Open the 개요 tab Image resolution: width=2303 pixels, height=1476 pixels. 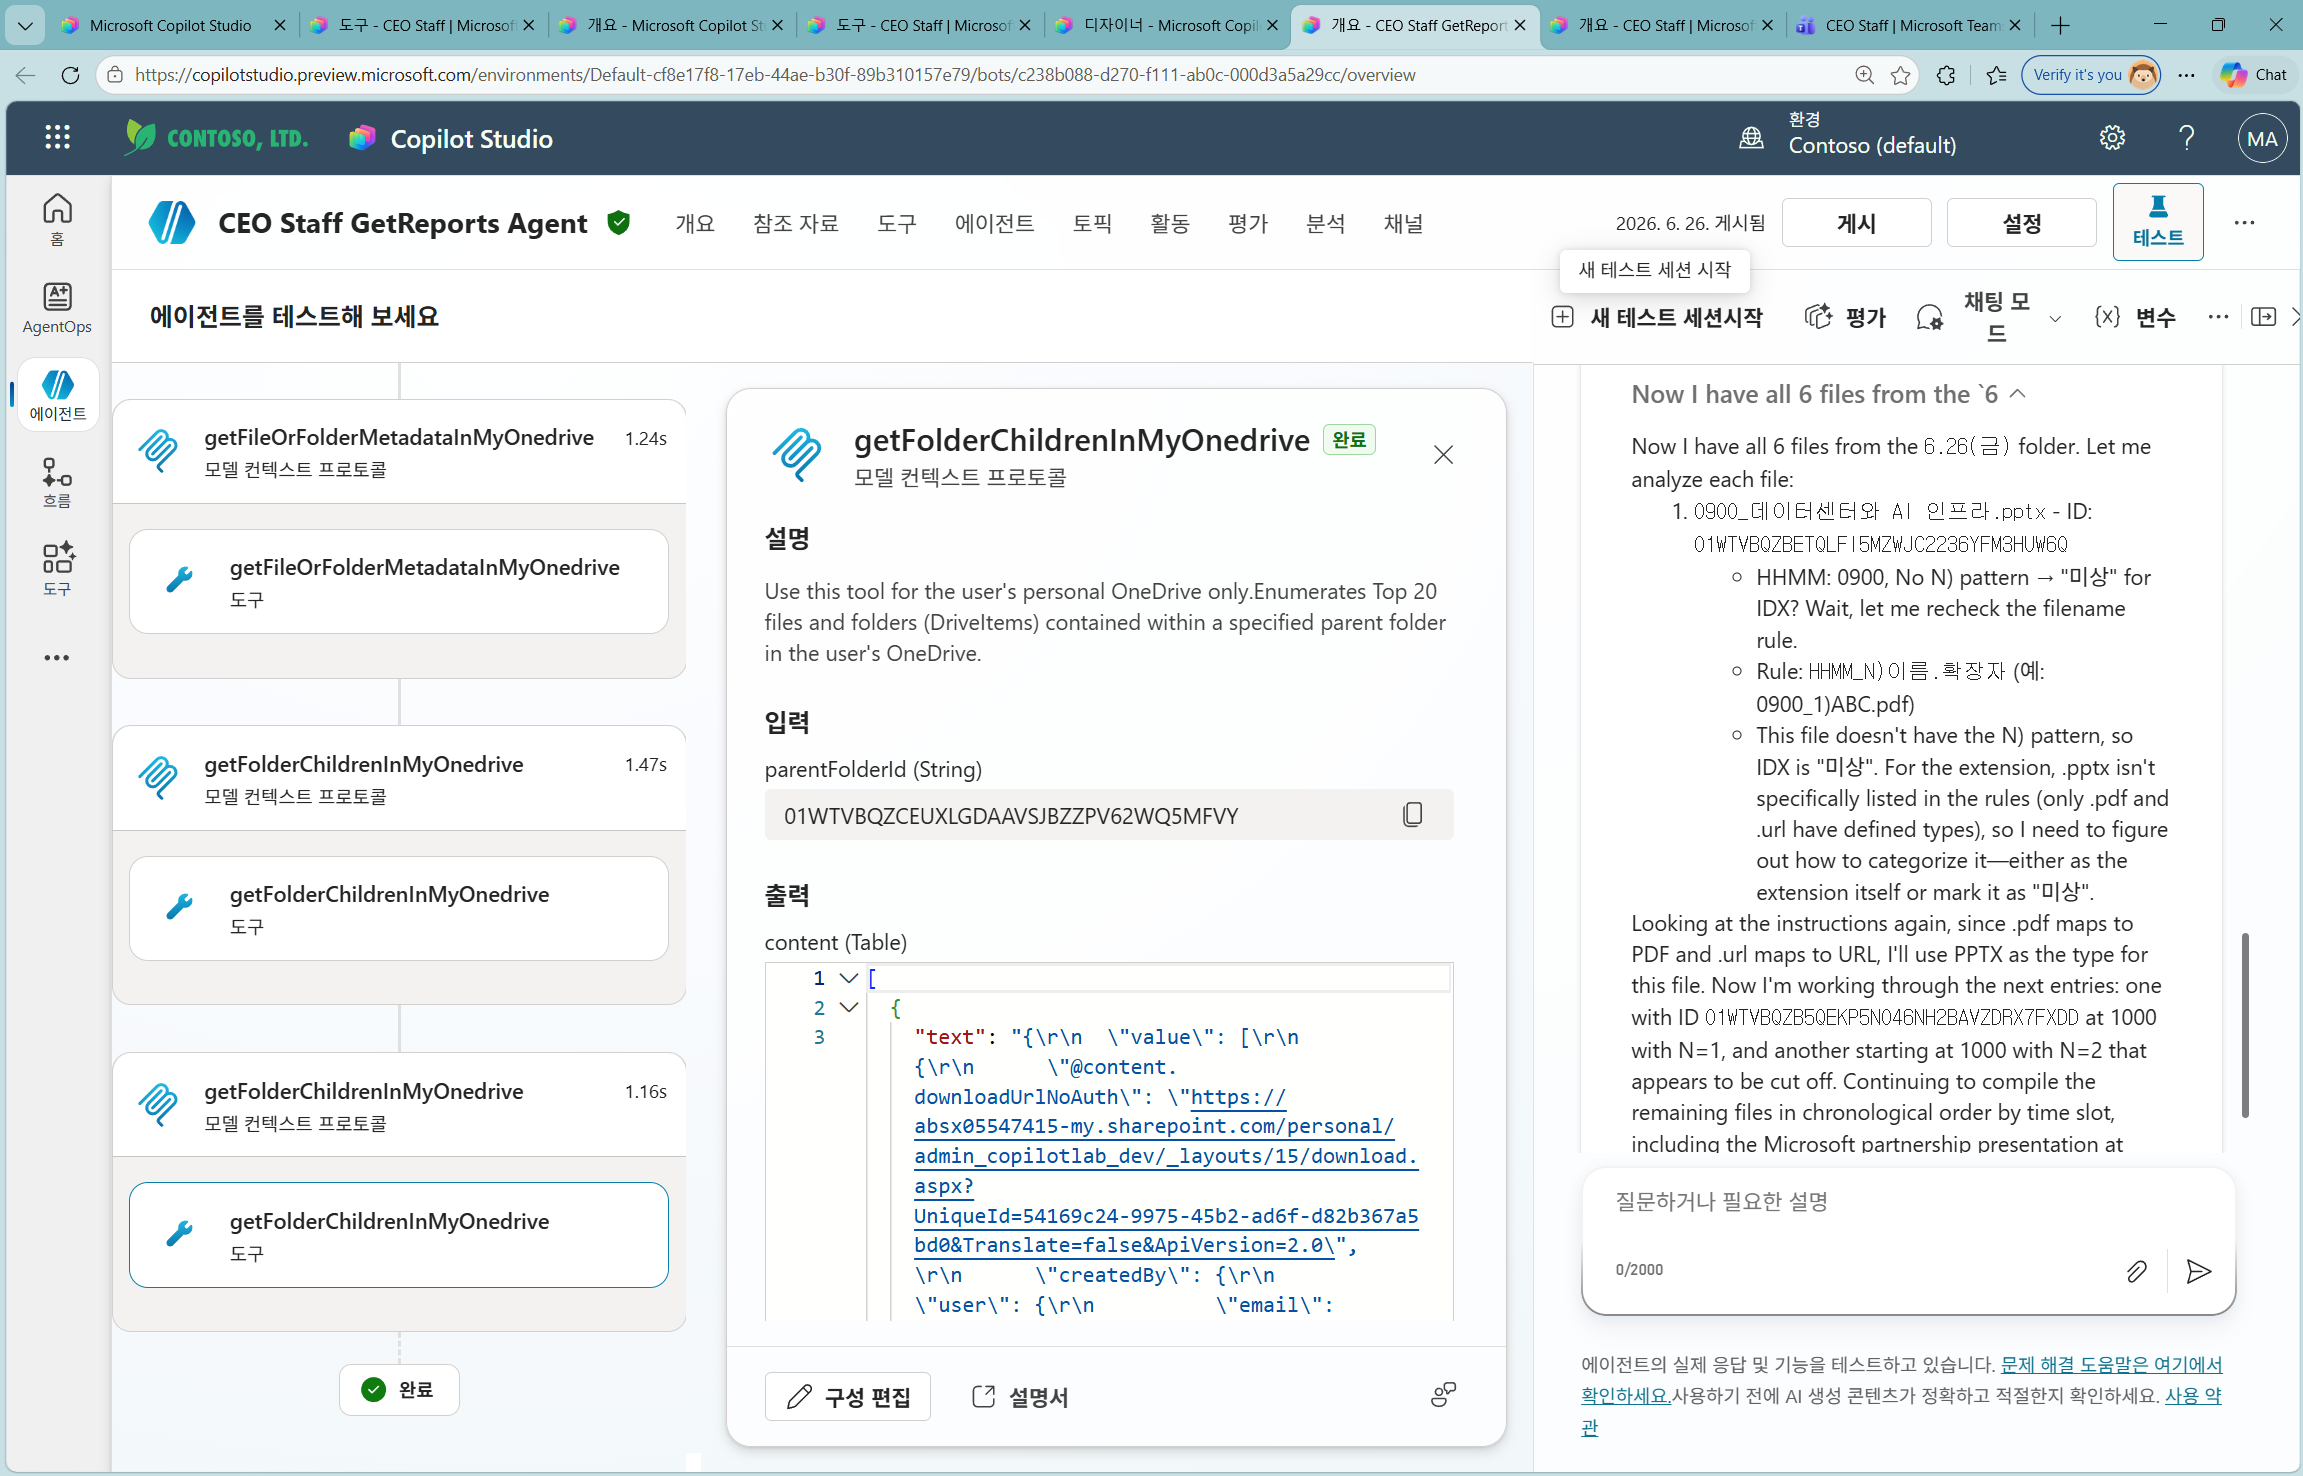coord(695,224)
